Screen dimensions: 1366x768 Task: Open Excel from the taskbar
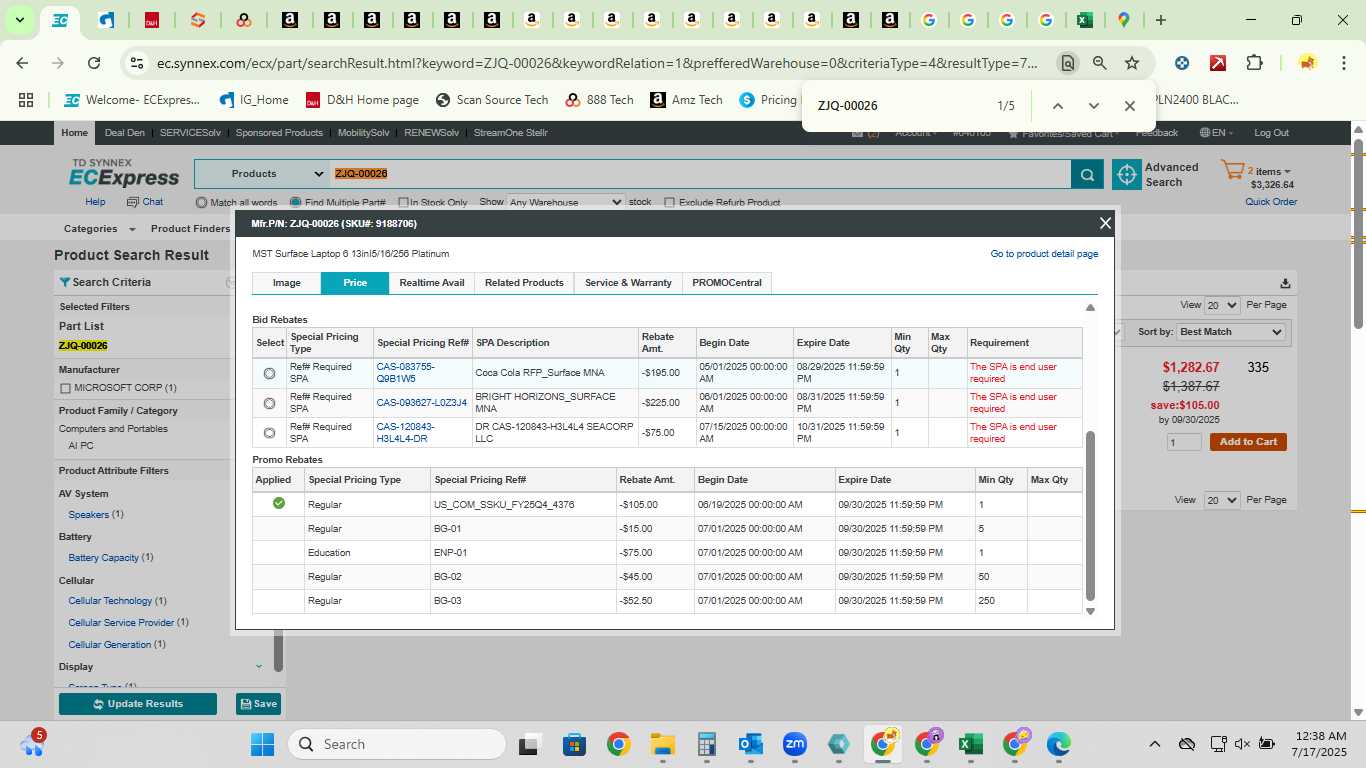[970, 744]
